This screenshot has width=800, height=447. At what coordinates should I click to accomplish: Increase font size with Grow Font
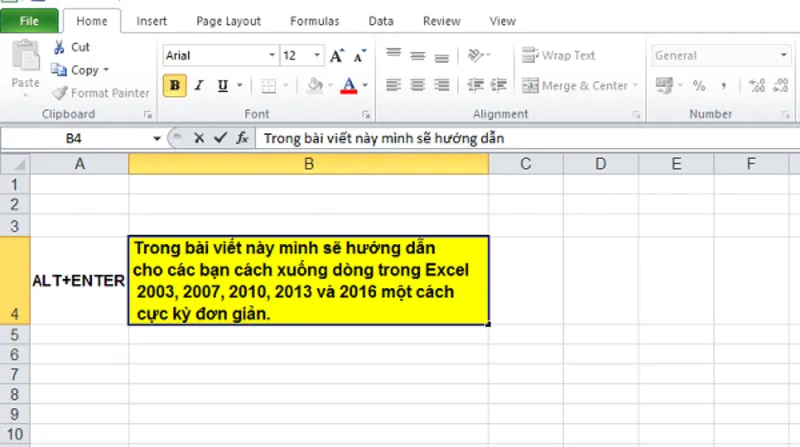337,56
